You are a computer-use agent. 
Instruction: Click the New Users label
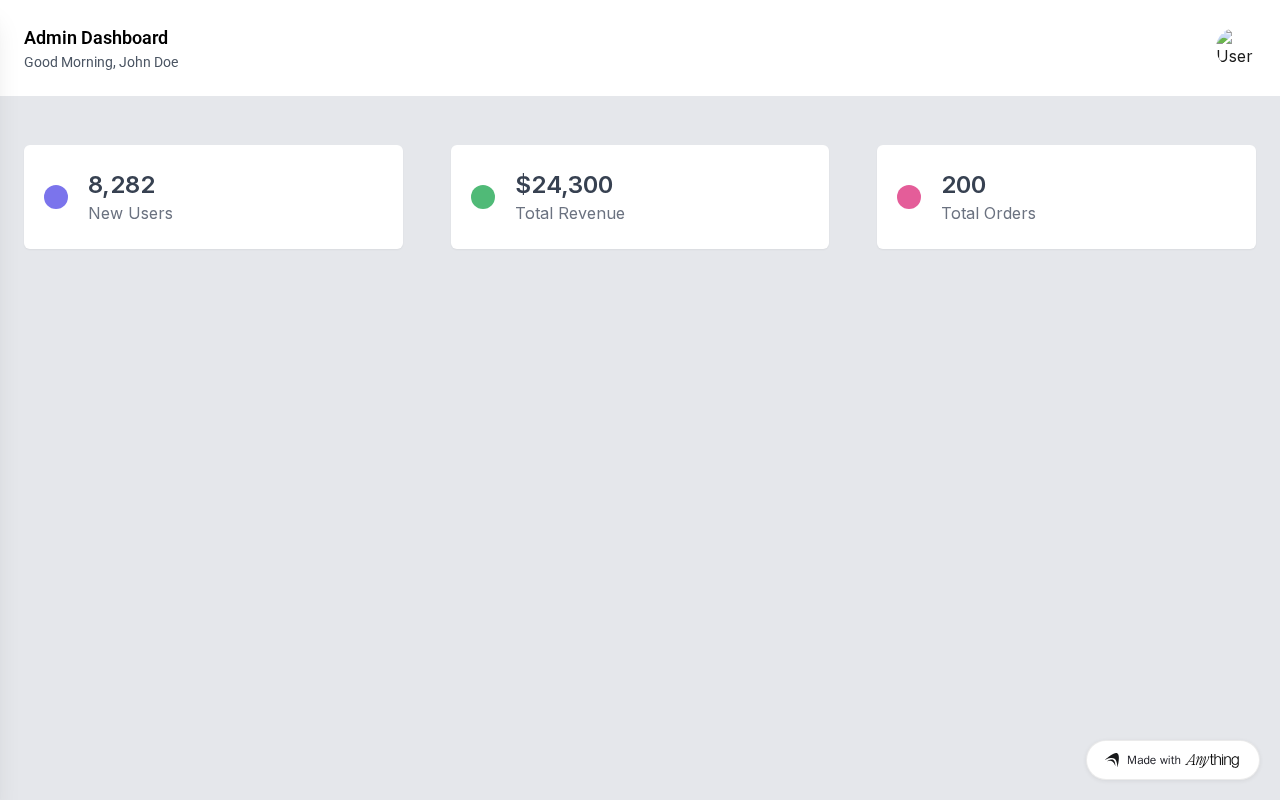point(130,213)
